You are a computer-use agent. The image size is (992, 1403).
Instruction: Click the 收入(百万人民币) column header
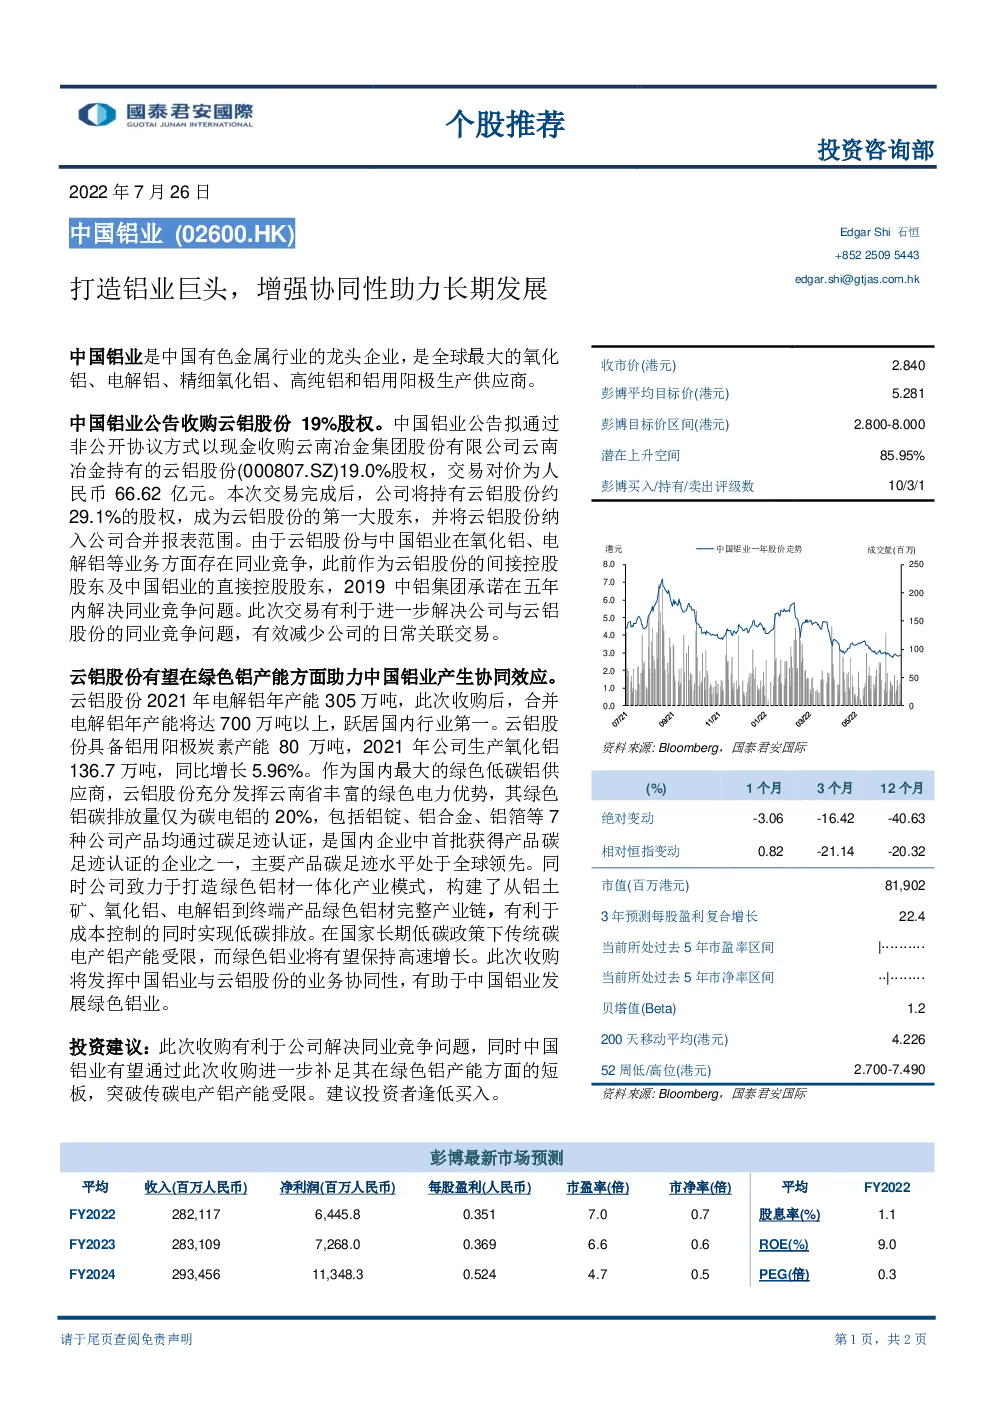coord(196,1188)
